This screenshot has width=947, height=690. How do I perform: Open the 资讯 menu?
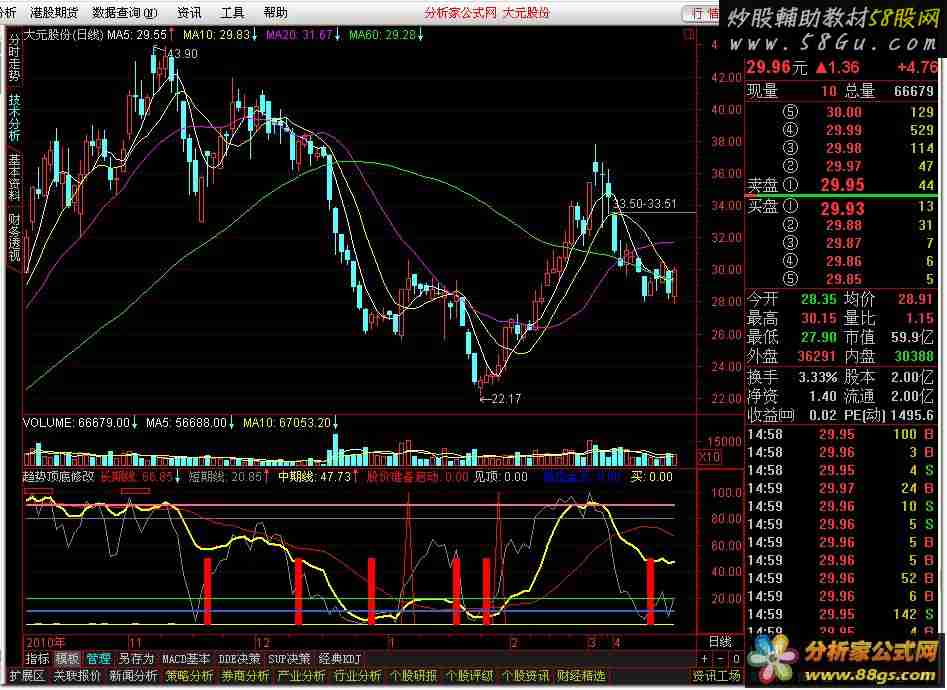(x=190, y=12)
